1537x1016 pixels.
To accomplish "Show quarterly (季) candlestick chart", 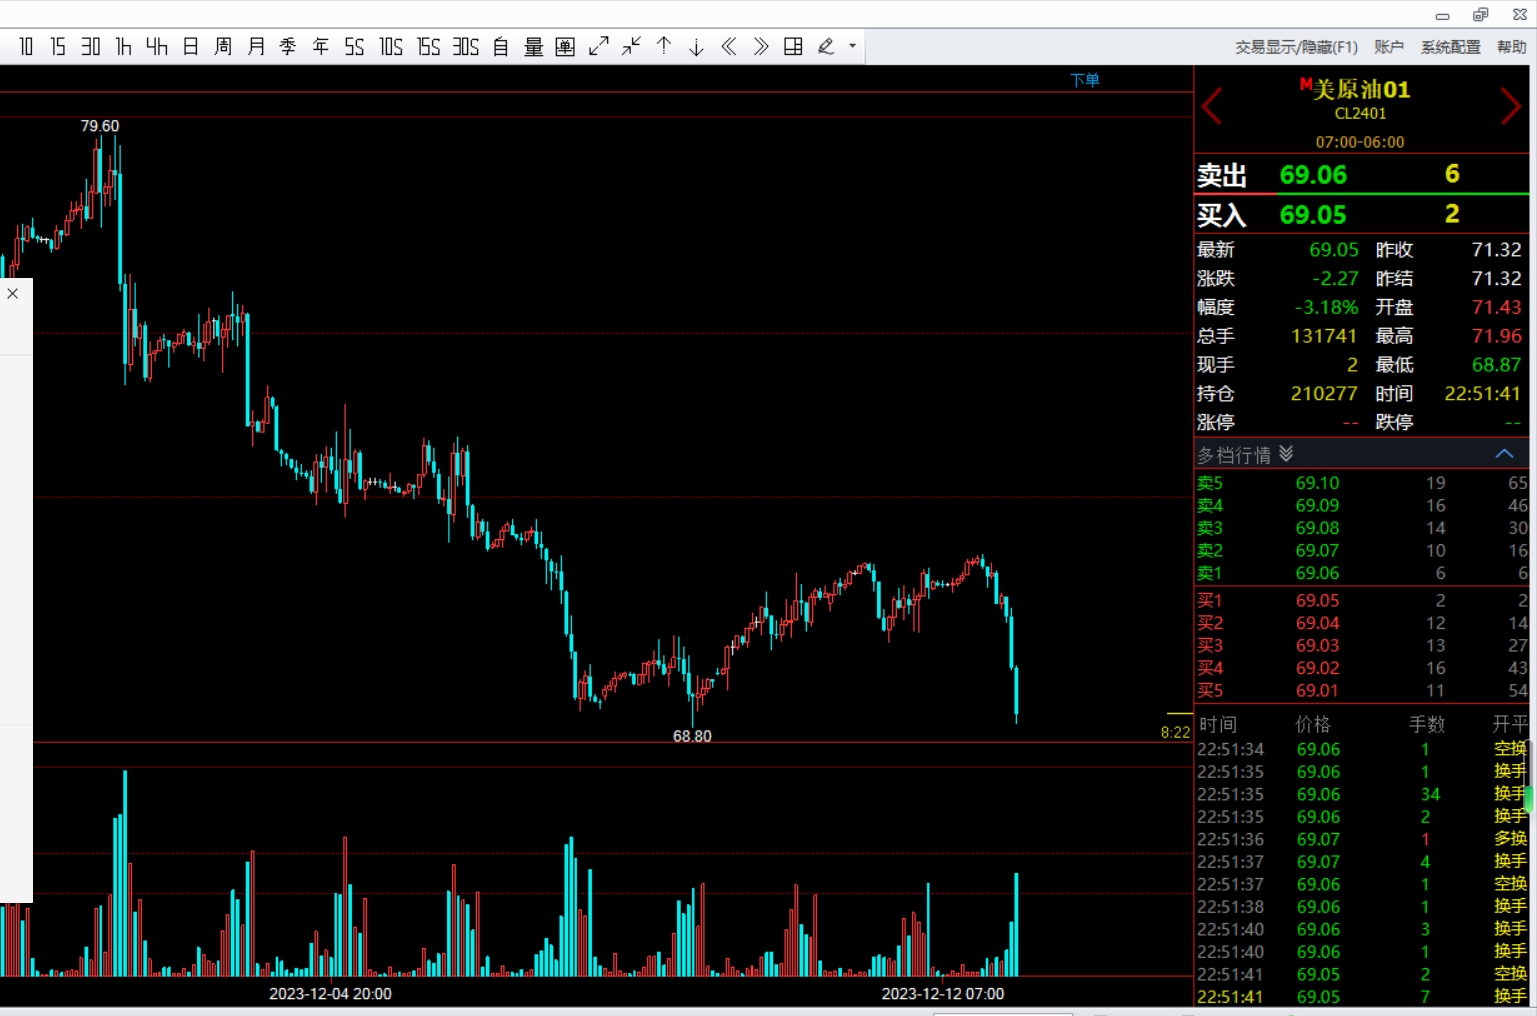I will 288,47.
